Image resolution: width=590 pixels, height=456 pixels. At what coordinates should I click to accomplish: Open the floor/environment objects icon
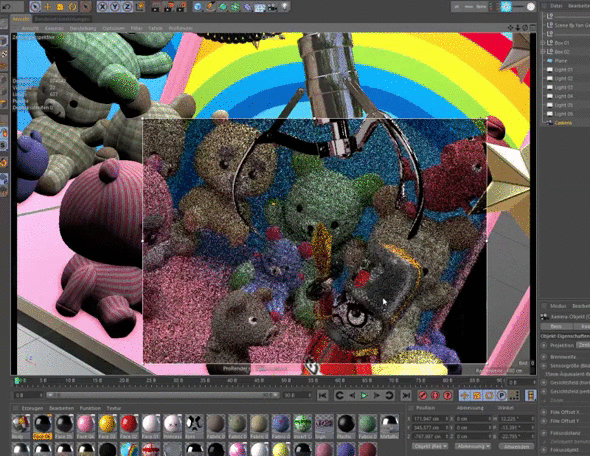click(x=260, y=6)
